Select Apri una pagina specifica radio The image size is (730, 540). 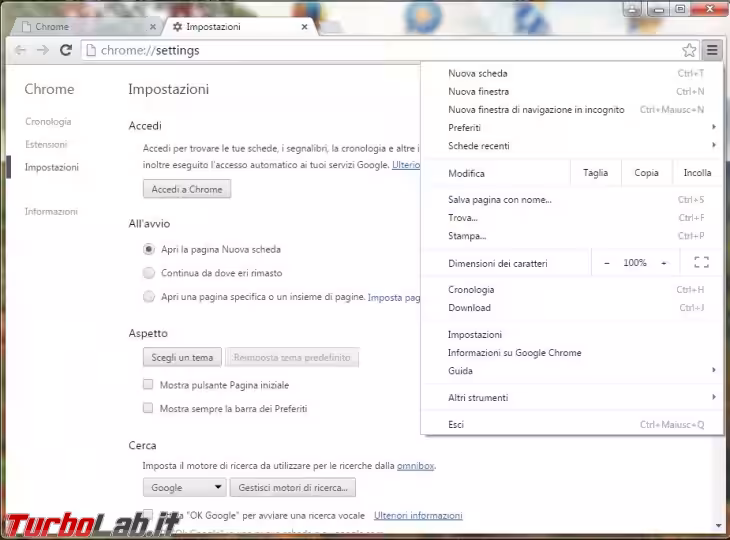click(149, 297)
